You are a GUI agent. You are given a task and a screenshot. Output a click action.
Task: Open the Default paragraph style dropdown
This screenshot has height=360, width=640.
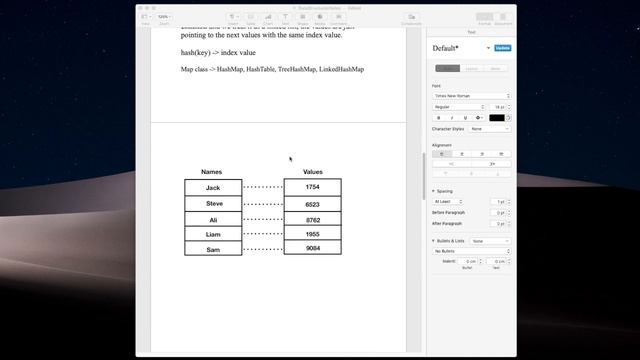[488, 48]
